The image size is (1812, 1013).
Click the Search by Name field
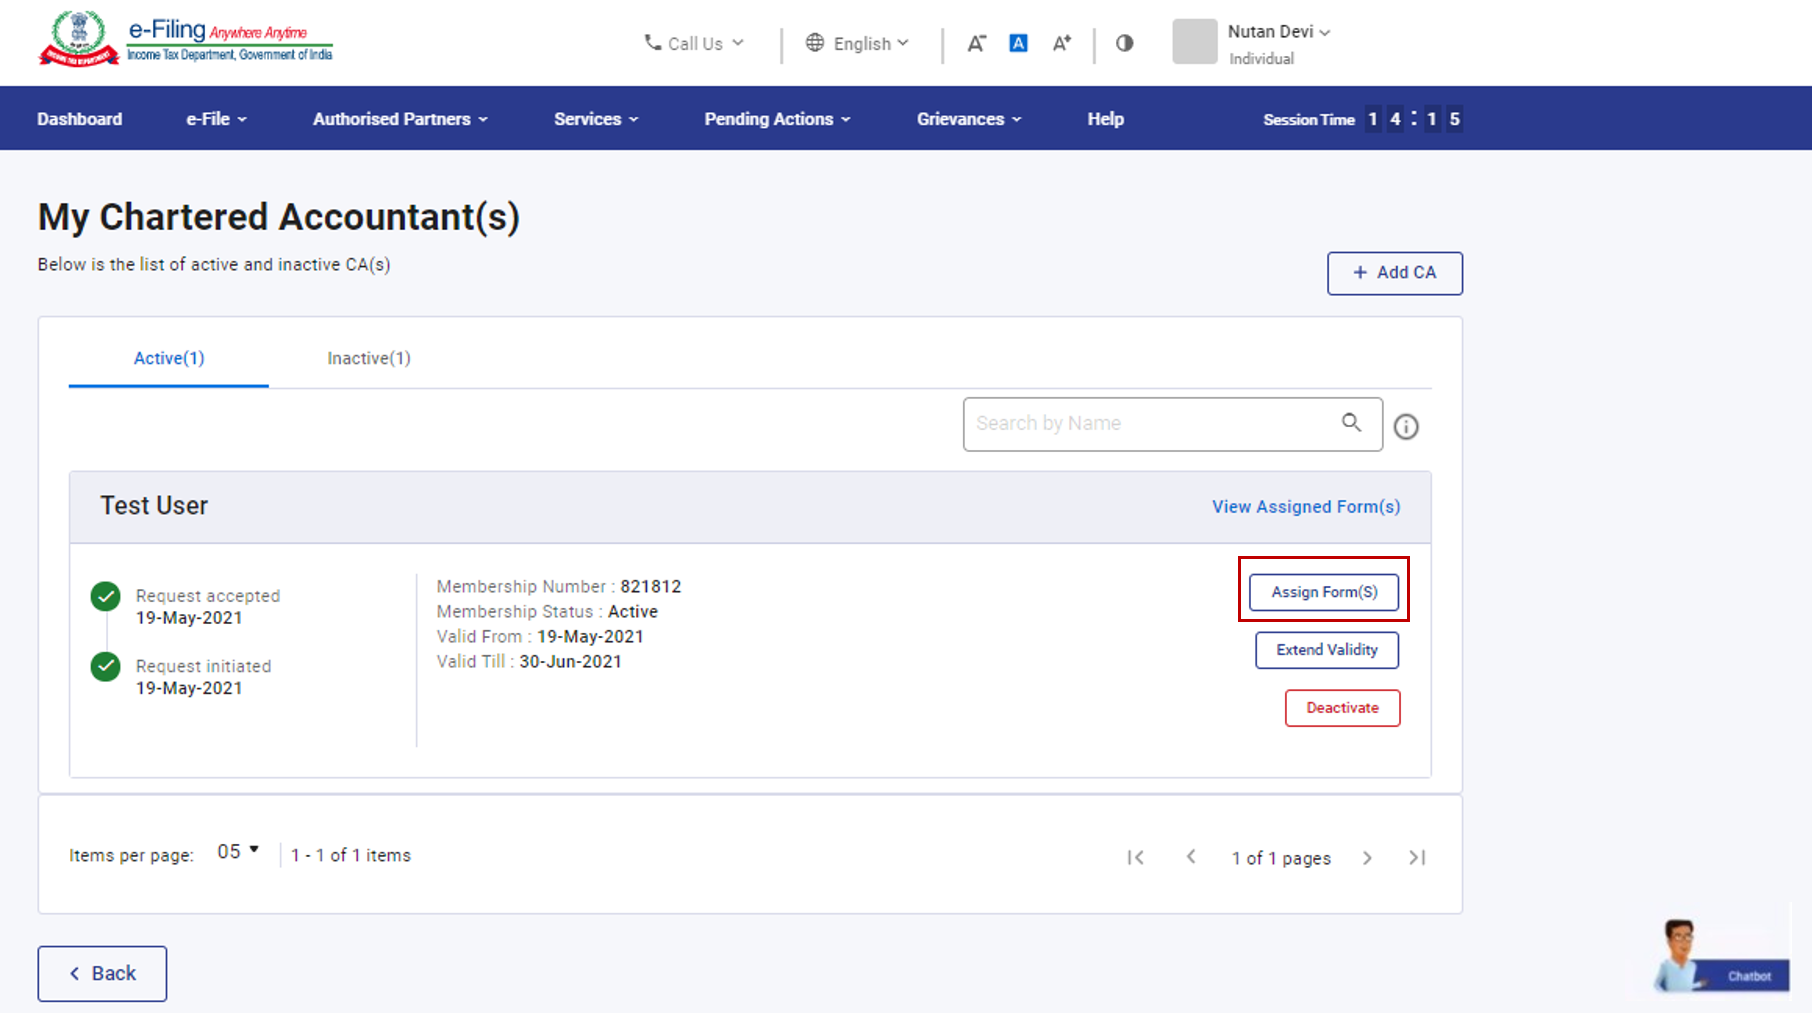pyautogui.click(x=1150, y=424)
